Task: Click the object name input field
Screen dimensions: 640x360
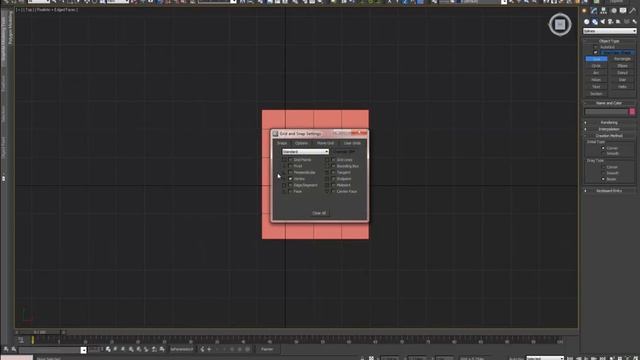Action: click(607, 111)
